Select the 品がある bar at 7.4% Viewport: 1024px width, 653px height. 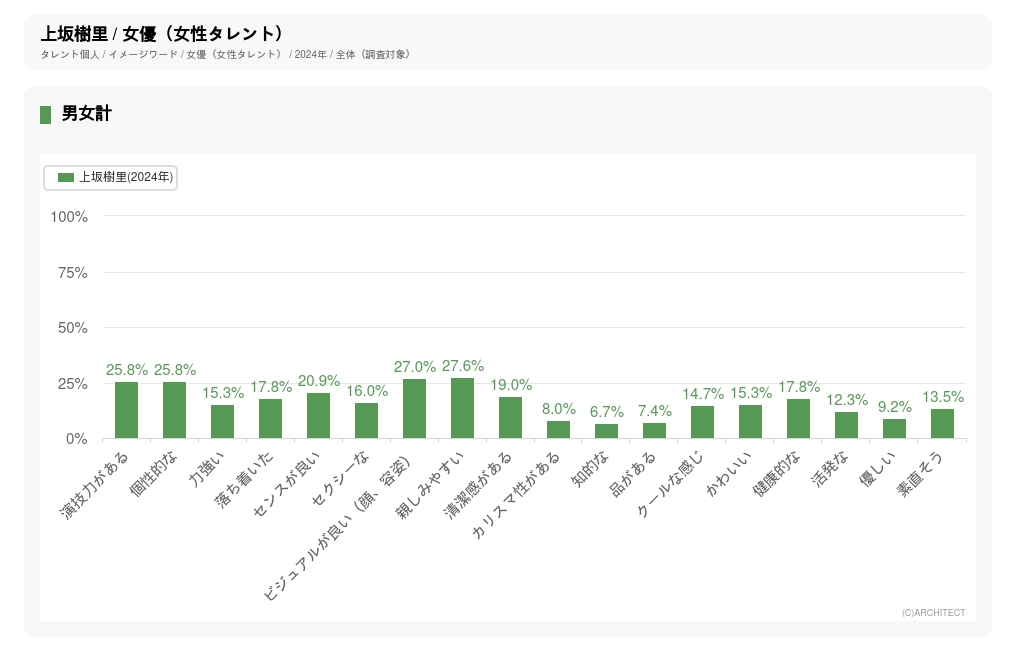(x=655, y=431)
